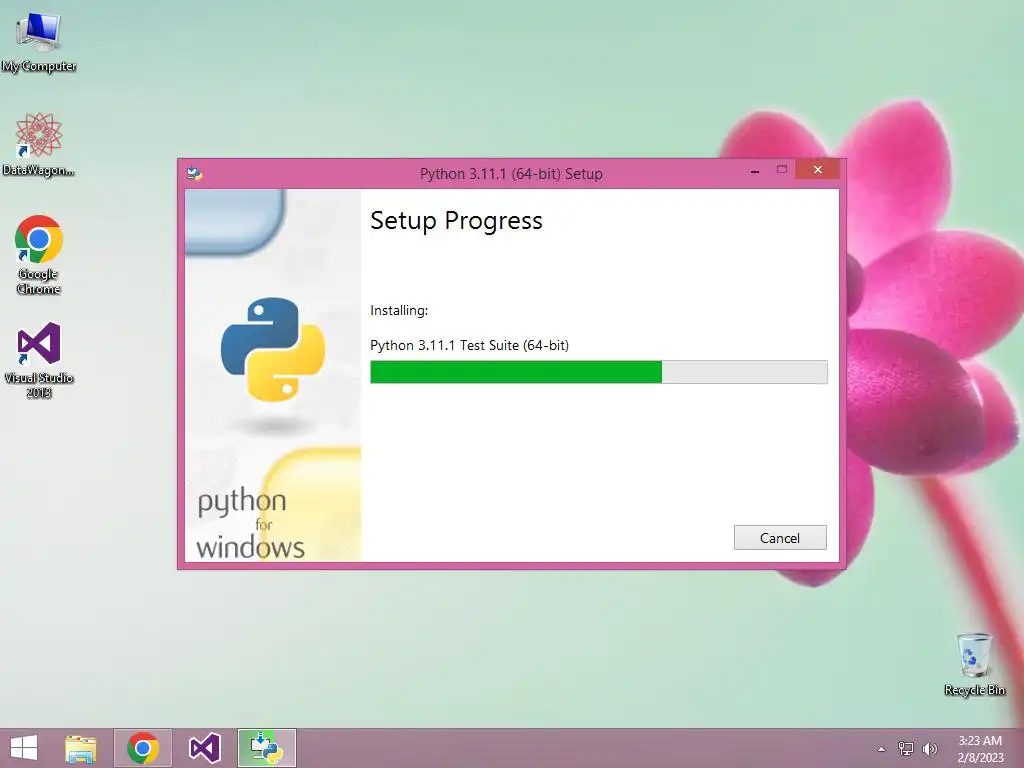Open Visual Studio from the taskbar
The height and width of the screenshot is (768, 1024).
point(204,748)
